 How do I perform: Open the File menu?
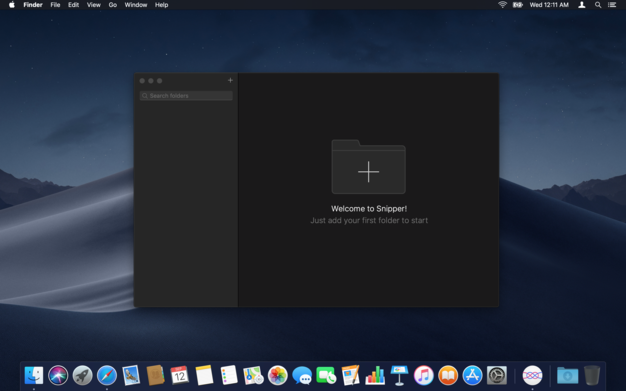pyautogui.click(x=55, y=5)
